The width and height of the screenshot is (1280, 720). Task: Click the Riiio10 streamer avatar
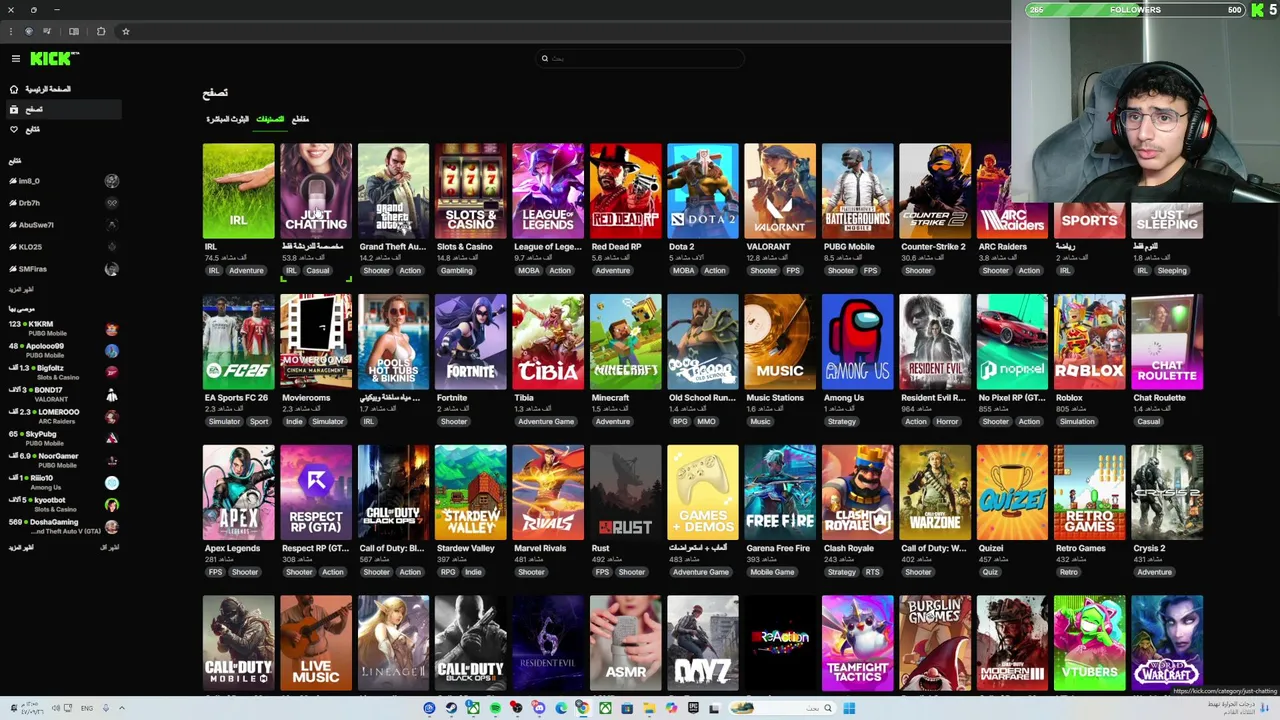[112, 483]
